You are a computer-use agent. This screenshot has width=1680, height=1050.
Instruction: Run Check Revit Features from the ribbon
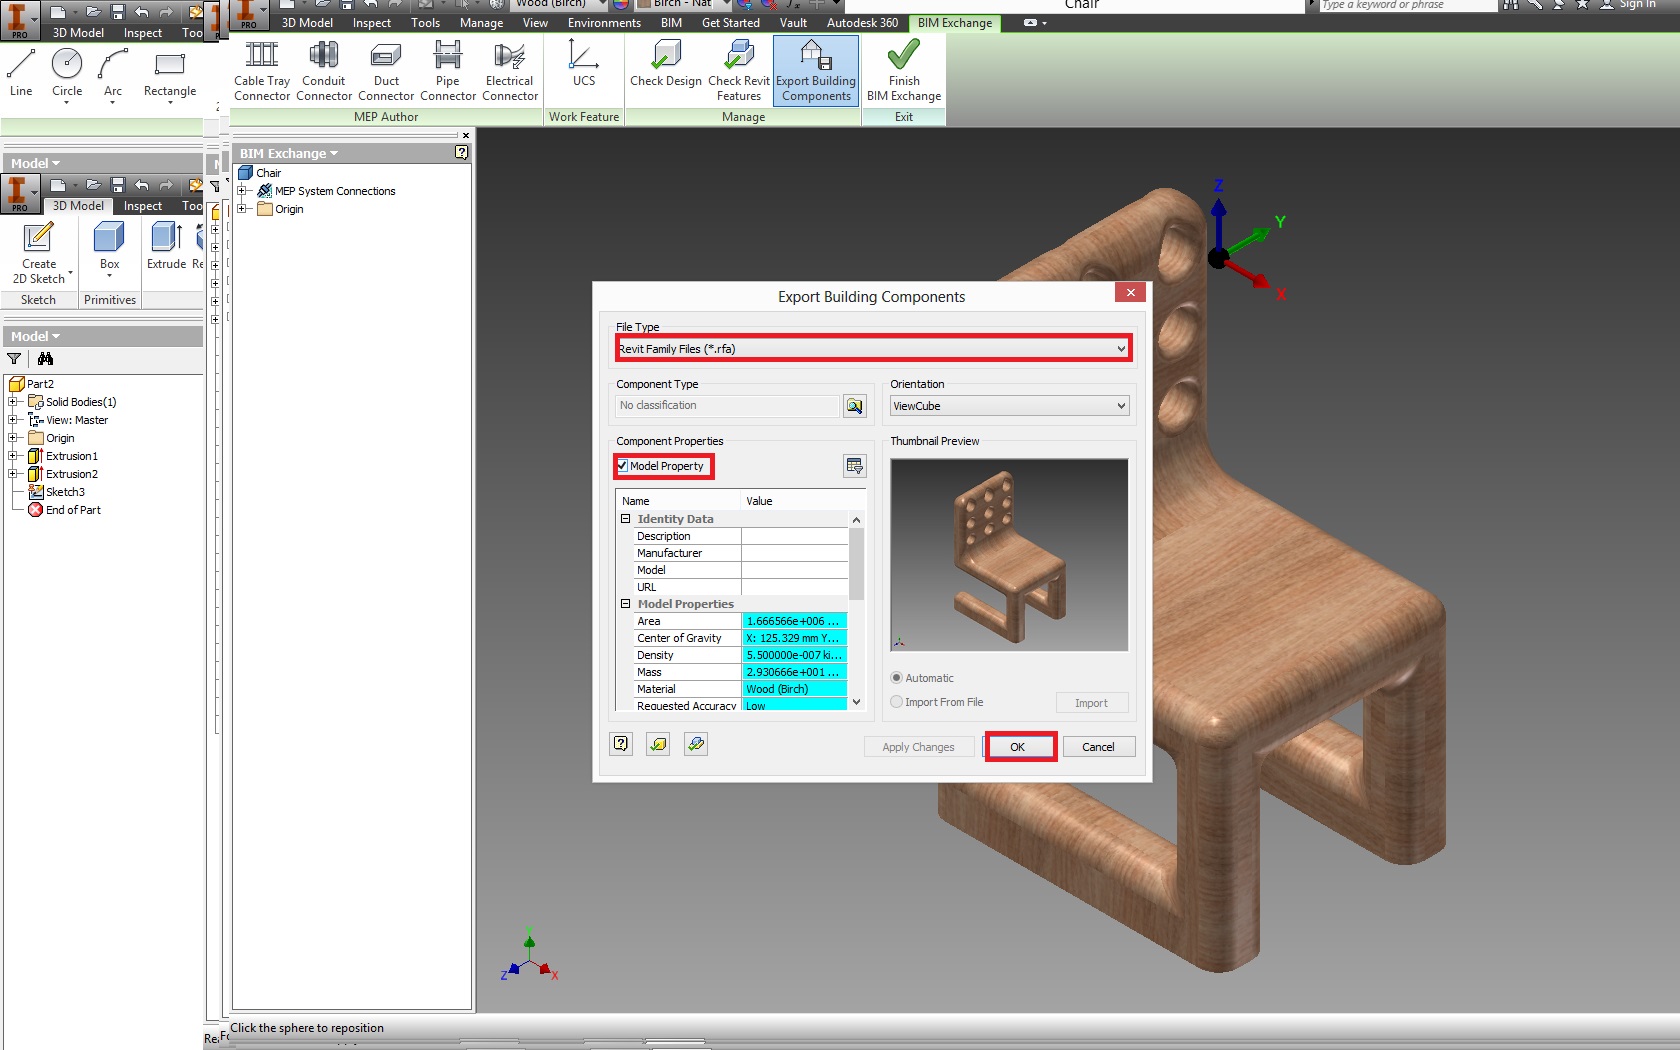(739, 71)
